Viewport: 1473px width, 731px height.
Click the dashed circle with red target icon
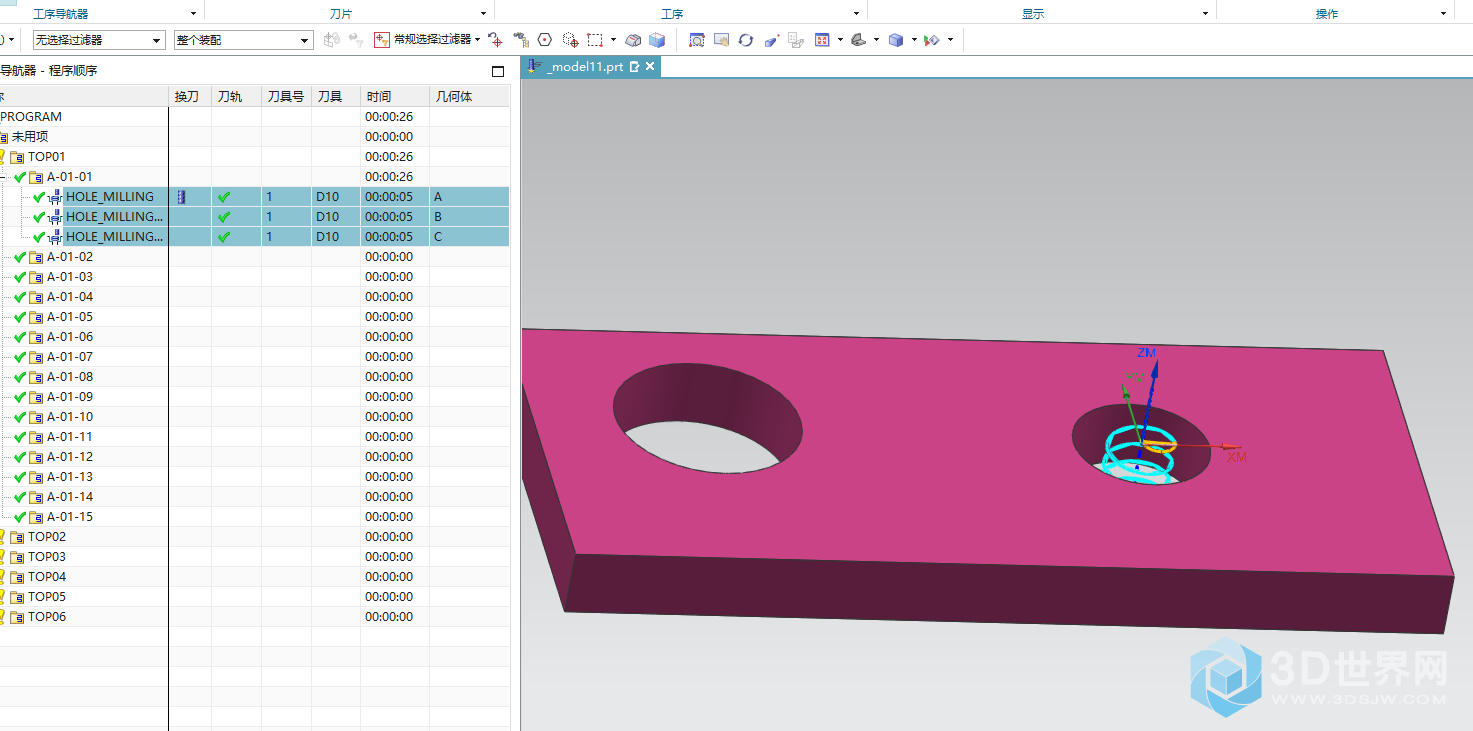pyautogui.click(x=570, y=40)
